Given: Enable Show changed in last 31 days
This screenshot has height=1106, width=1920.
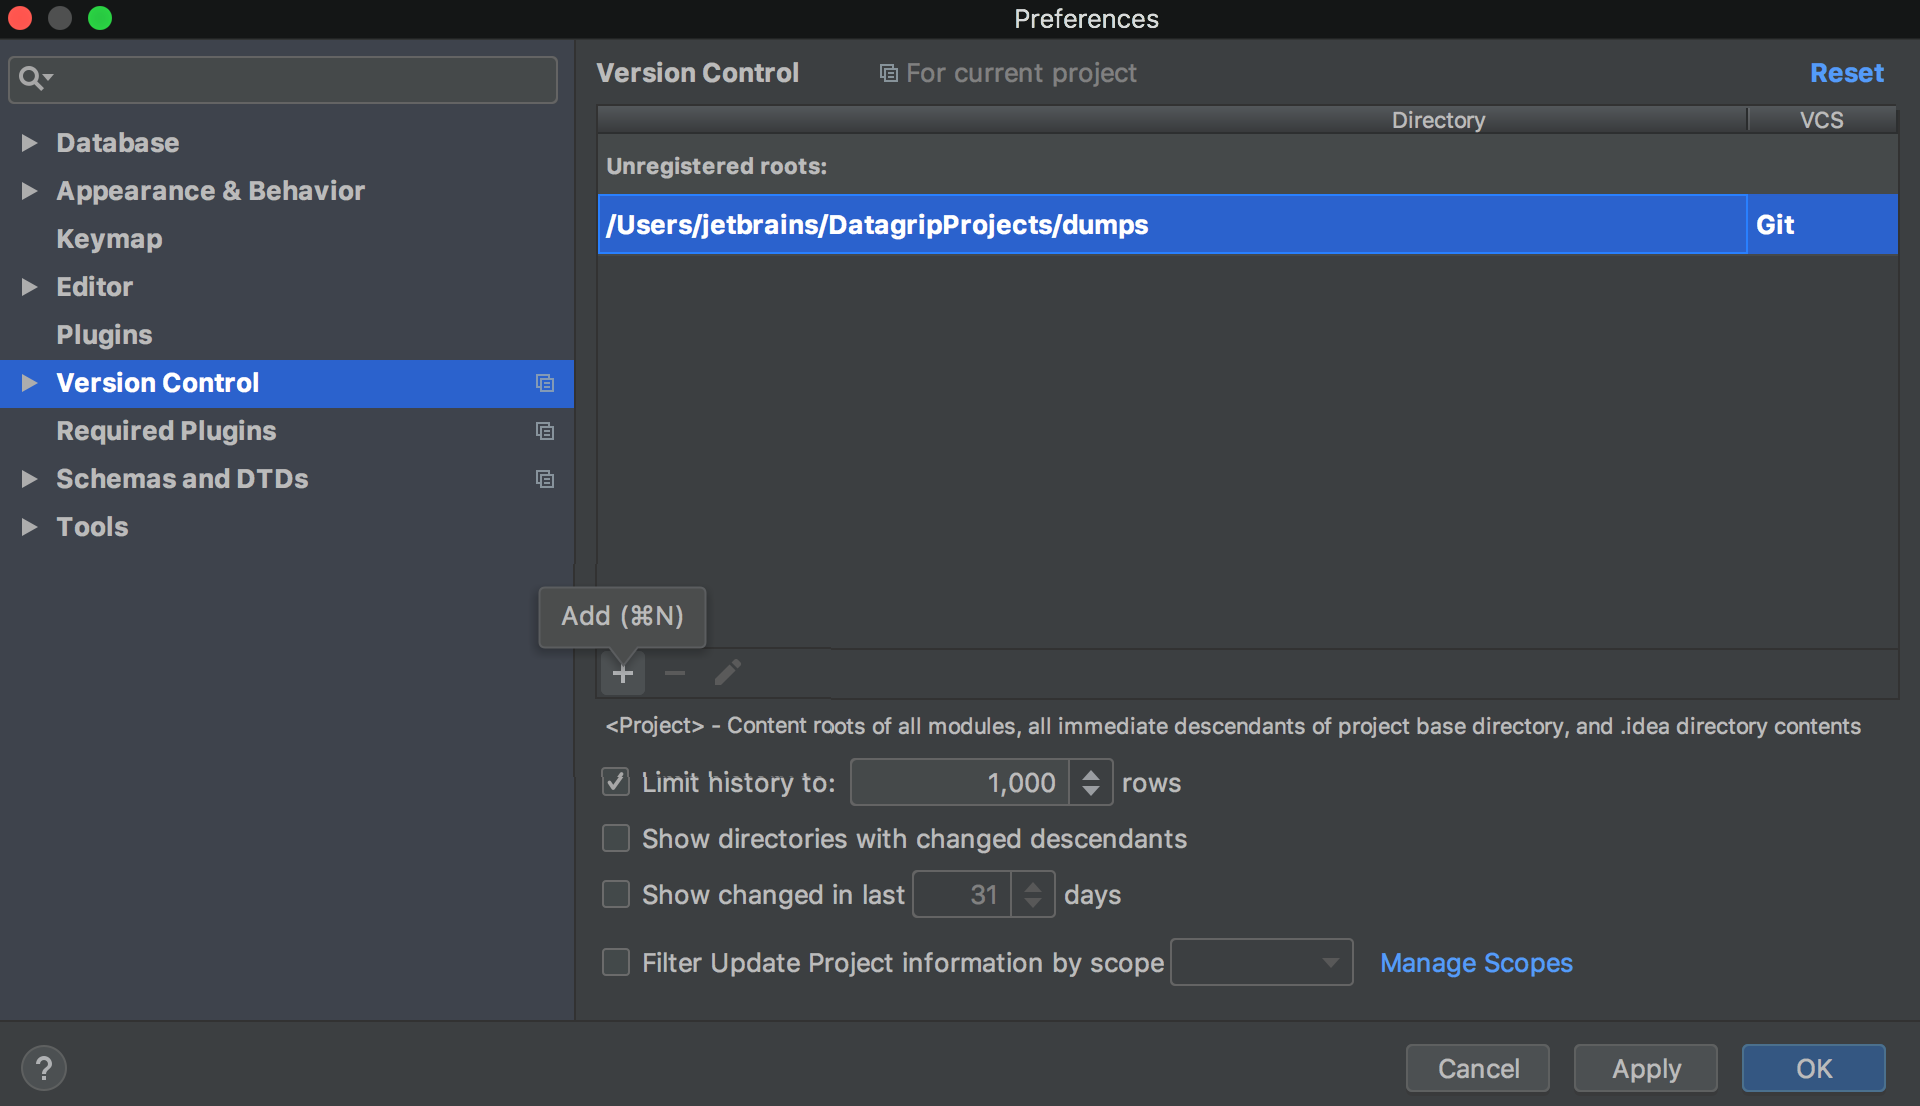Looking at the screenshot, I should point(616,894).
